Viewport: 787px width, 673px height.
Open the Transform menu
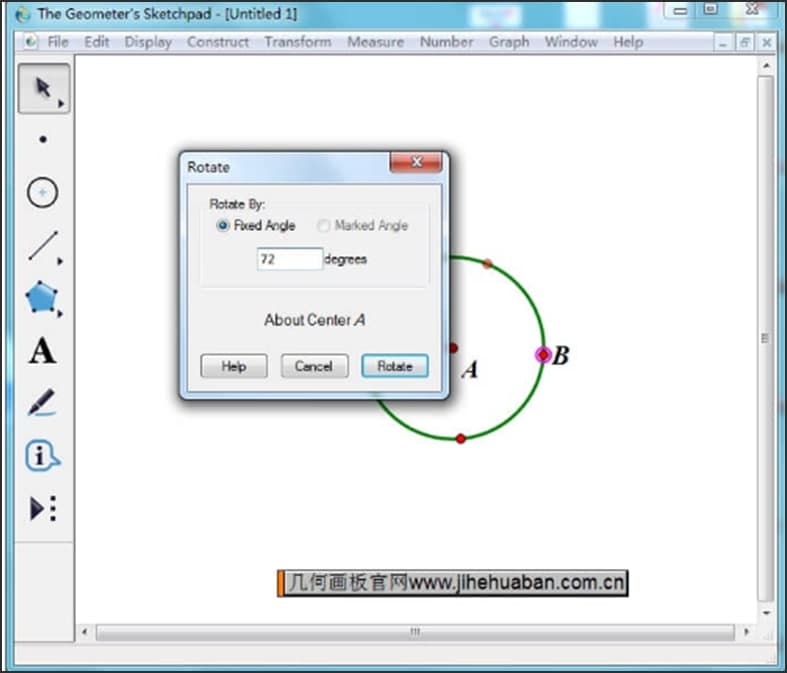[x=297, y=42]
